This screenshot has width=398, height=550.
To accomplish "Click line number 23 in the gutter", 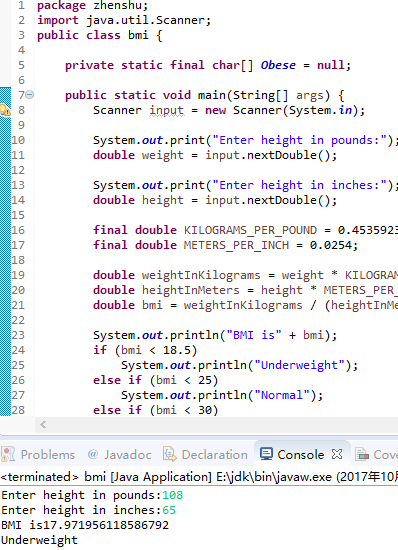I will pos(18,335).
